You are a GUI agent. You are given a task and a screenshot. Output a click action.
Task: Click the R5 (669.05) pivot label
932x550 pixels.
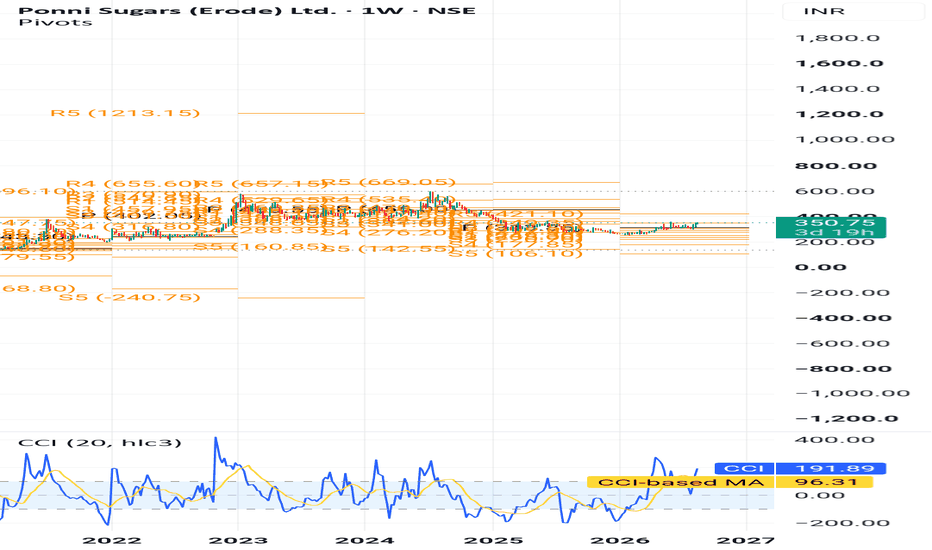[389, 182]
